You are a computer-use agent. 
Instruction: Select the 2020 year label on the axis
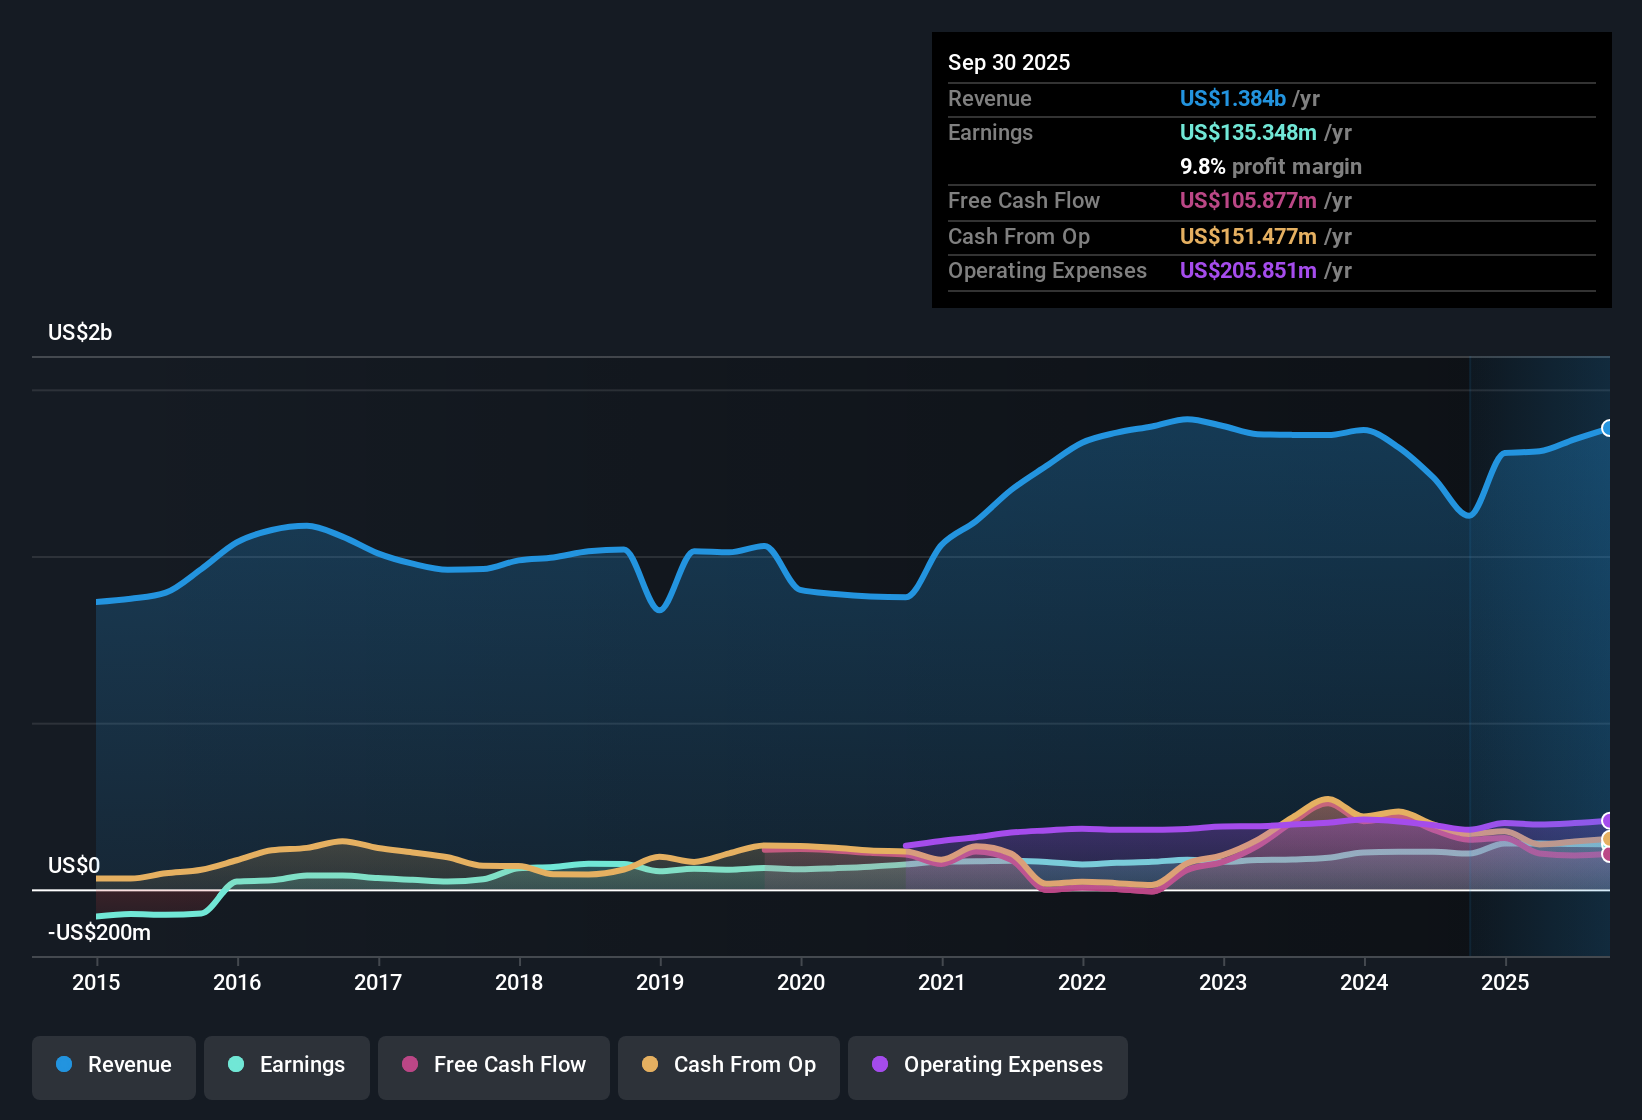coord(802,983)
